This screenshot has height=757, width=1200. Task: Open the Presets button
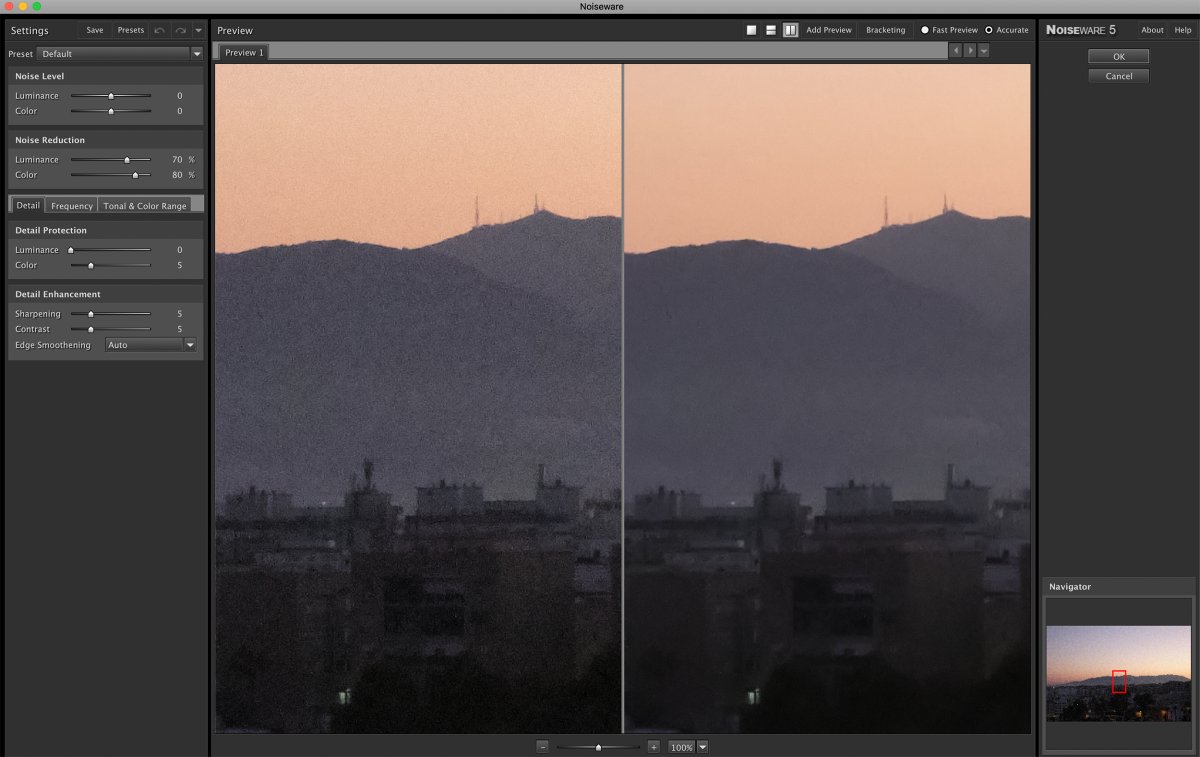(x=131, y=30)
